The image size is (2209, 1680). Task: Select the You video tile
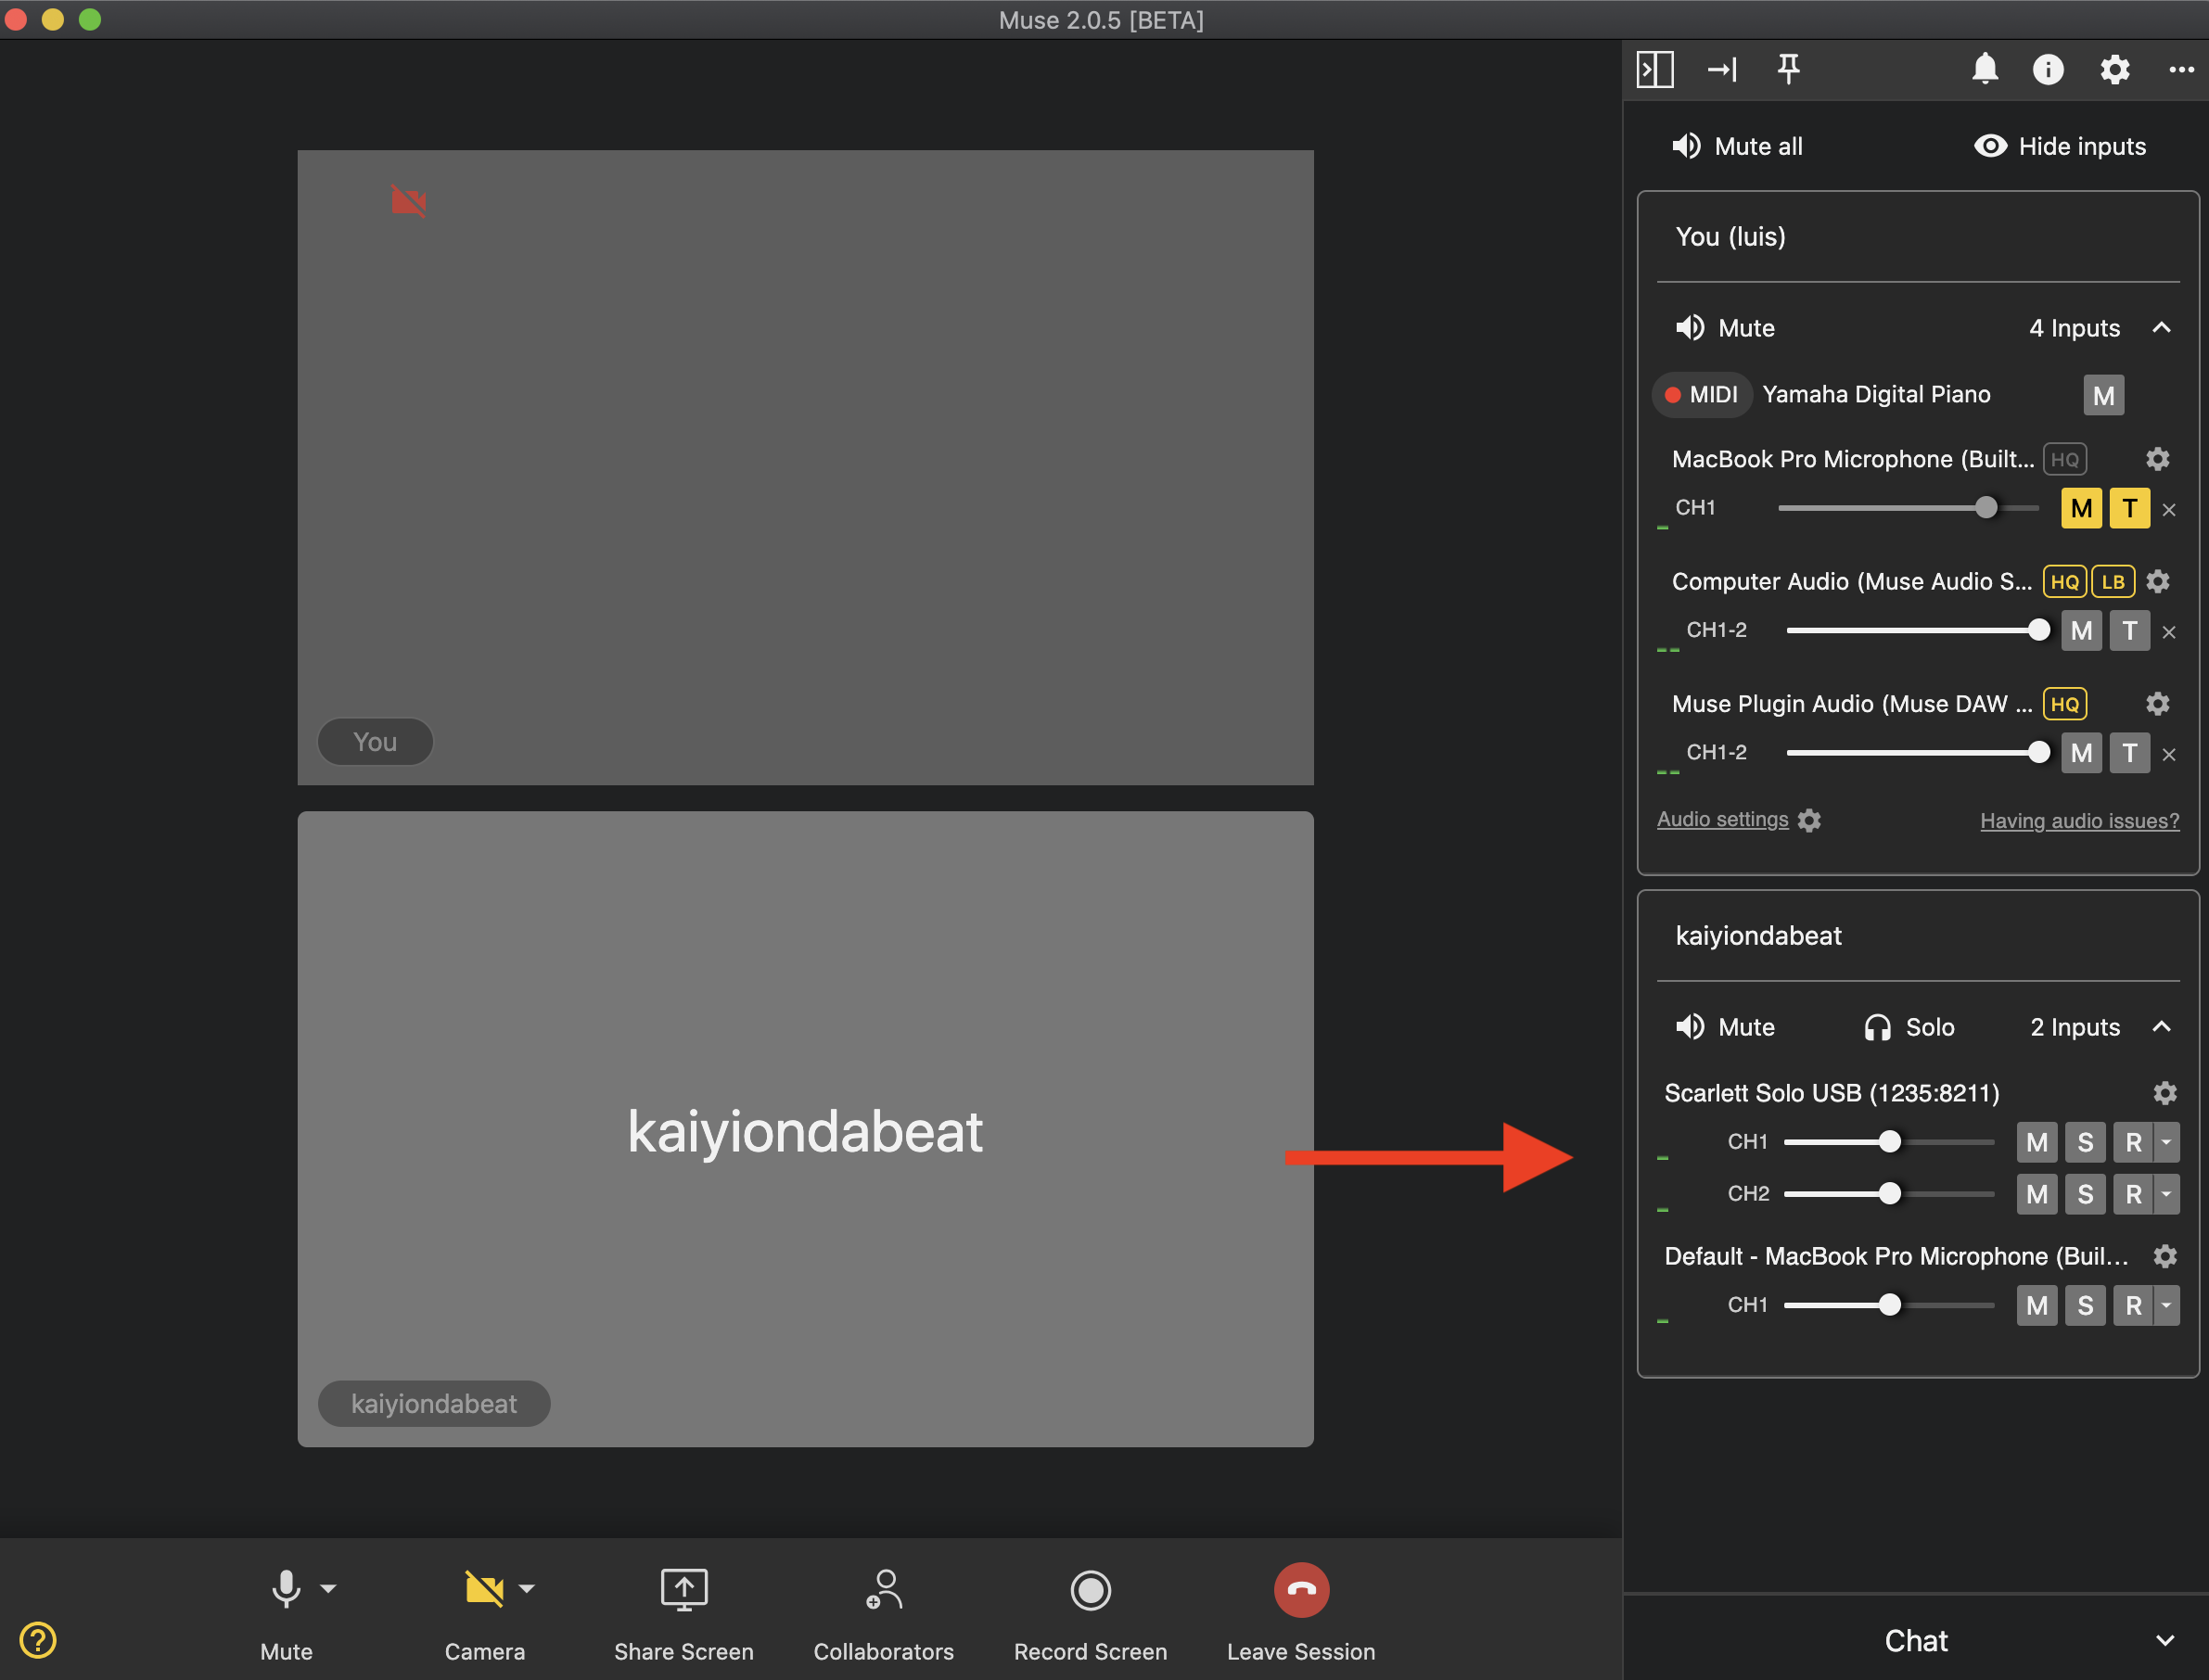(x=805, y=467)
